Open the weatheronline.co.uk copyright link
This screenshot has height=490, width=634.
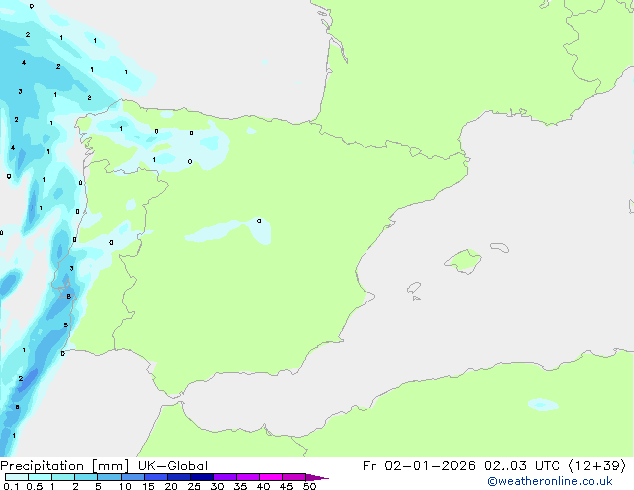tap(550, 481)
